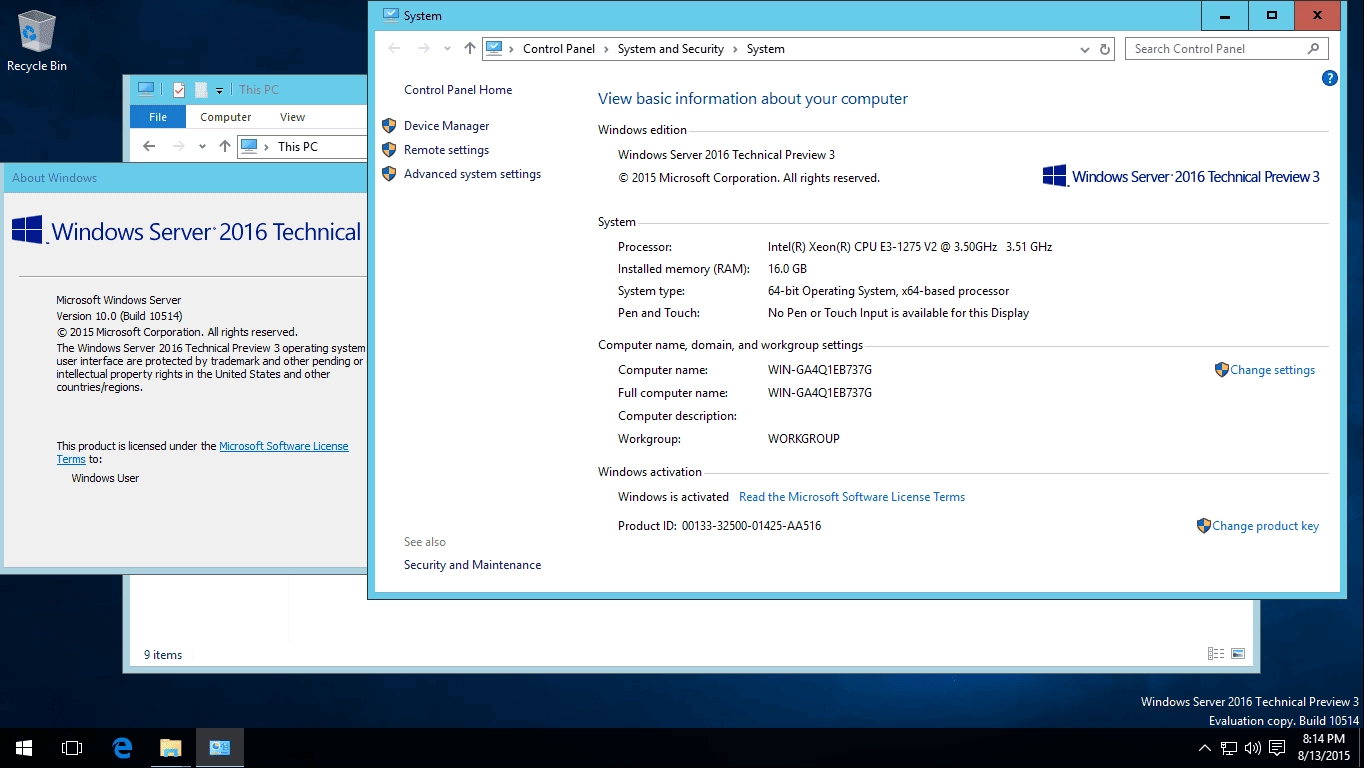
Task: Open Remote settings
Action: point(446,150)
